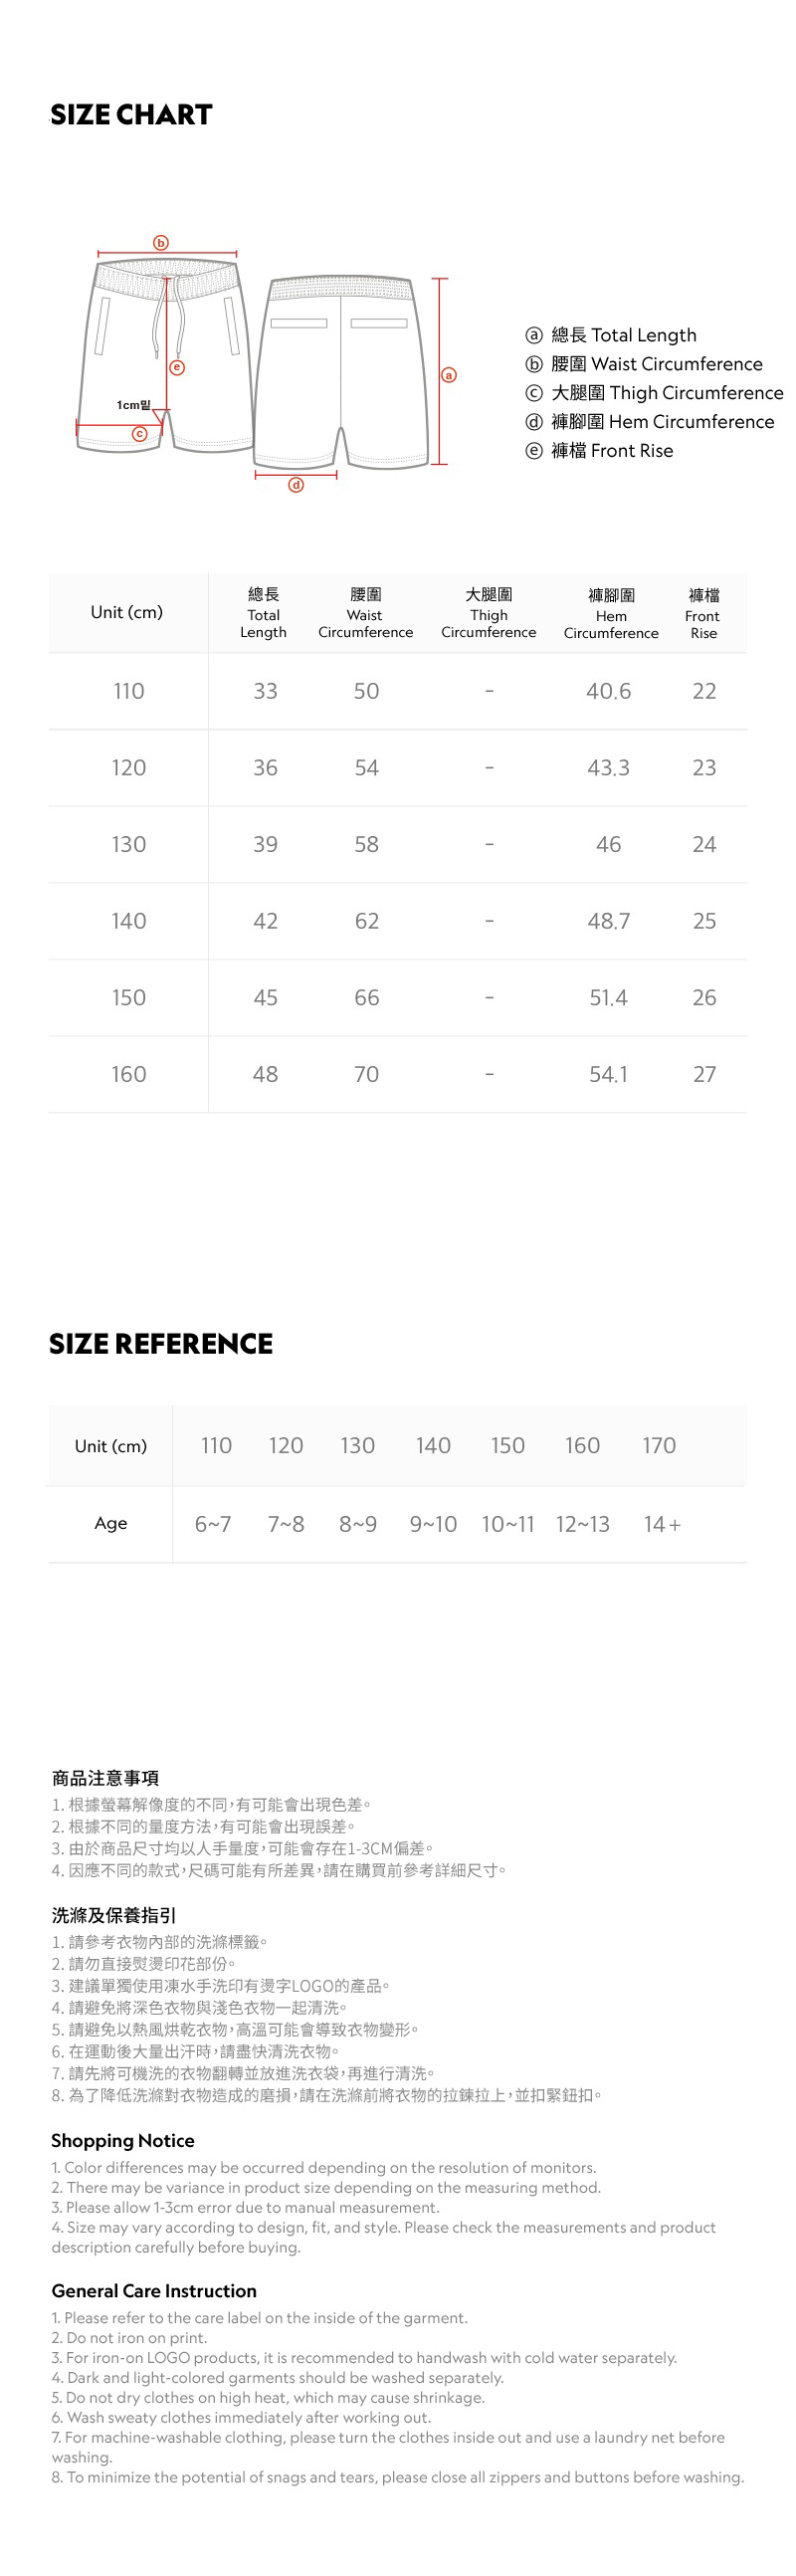Select the 170 size in the size reference table

[x=659, y=1445]
